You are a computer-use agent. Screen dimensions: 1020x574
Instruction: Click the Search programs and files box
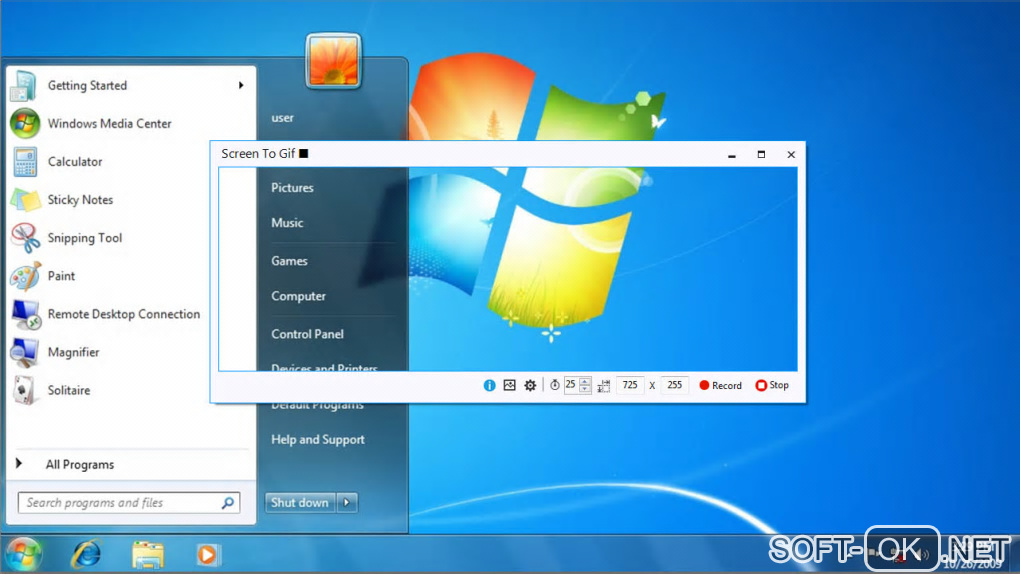point(129,503)
